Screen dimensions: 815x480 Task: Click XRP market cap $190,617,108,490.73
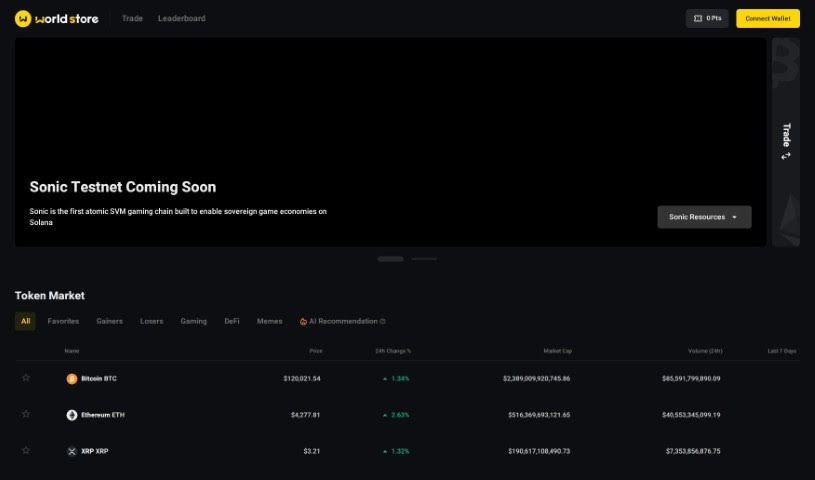[539, 451]
